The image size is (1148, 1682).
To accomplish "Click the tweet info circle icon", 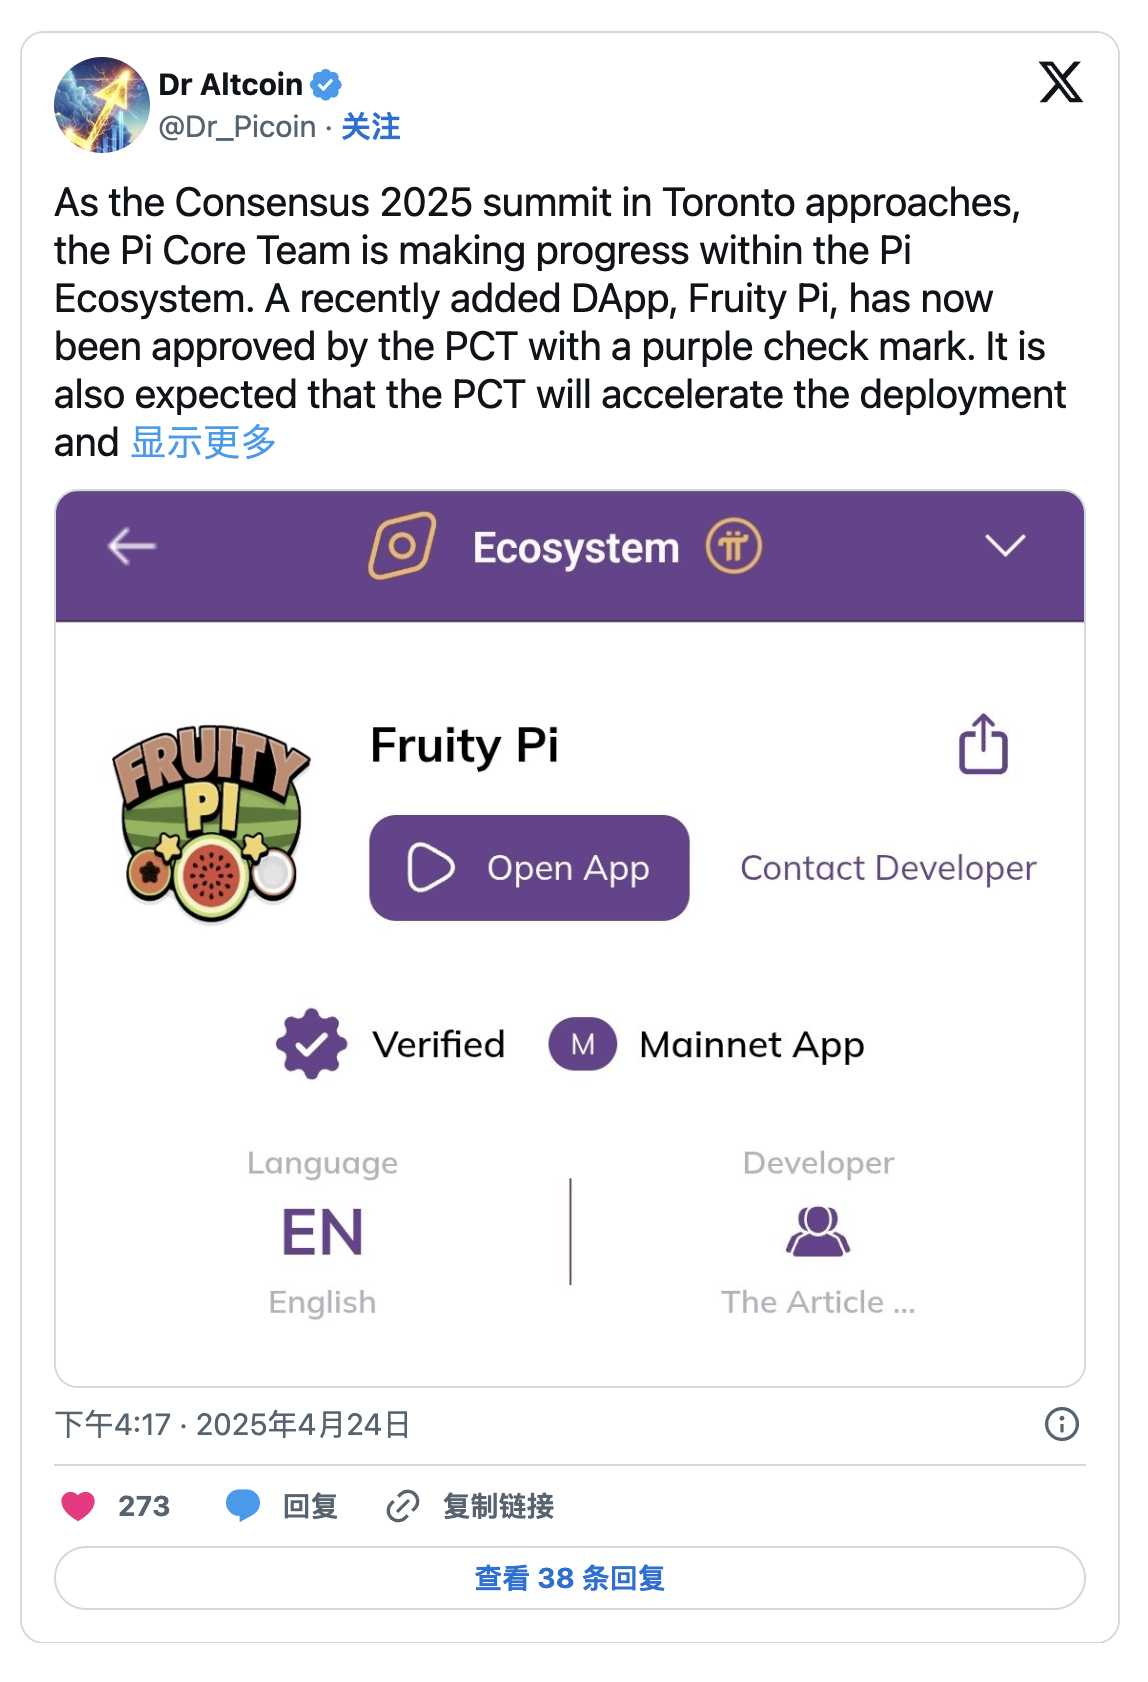I will [x=1061, y=1423].
